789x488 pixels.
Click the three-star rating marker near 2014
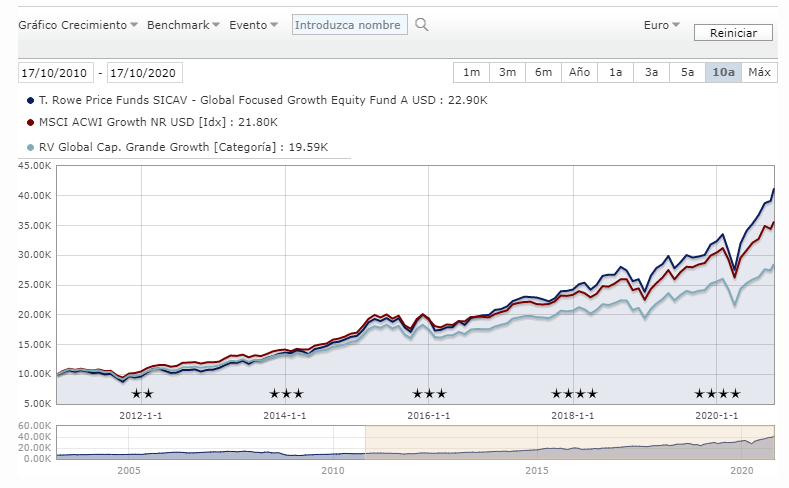click(x=286, y=394)
